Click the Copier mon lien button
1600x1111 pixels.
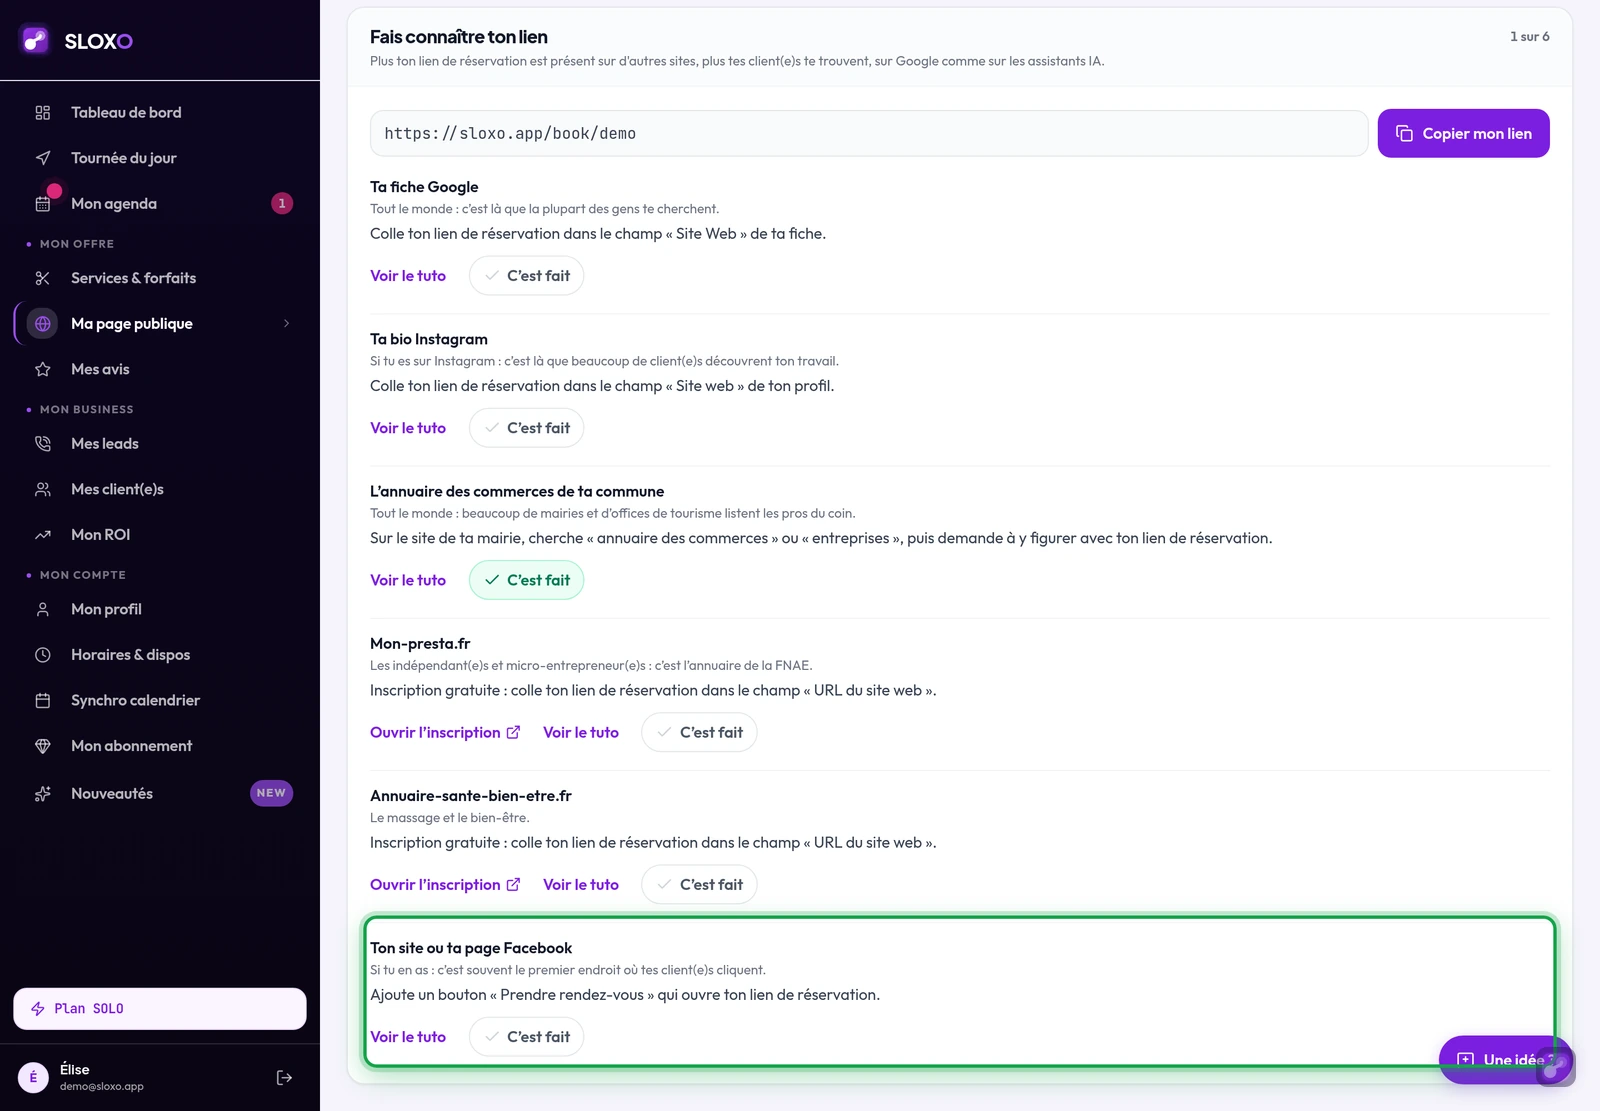coord(1463,133)
